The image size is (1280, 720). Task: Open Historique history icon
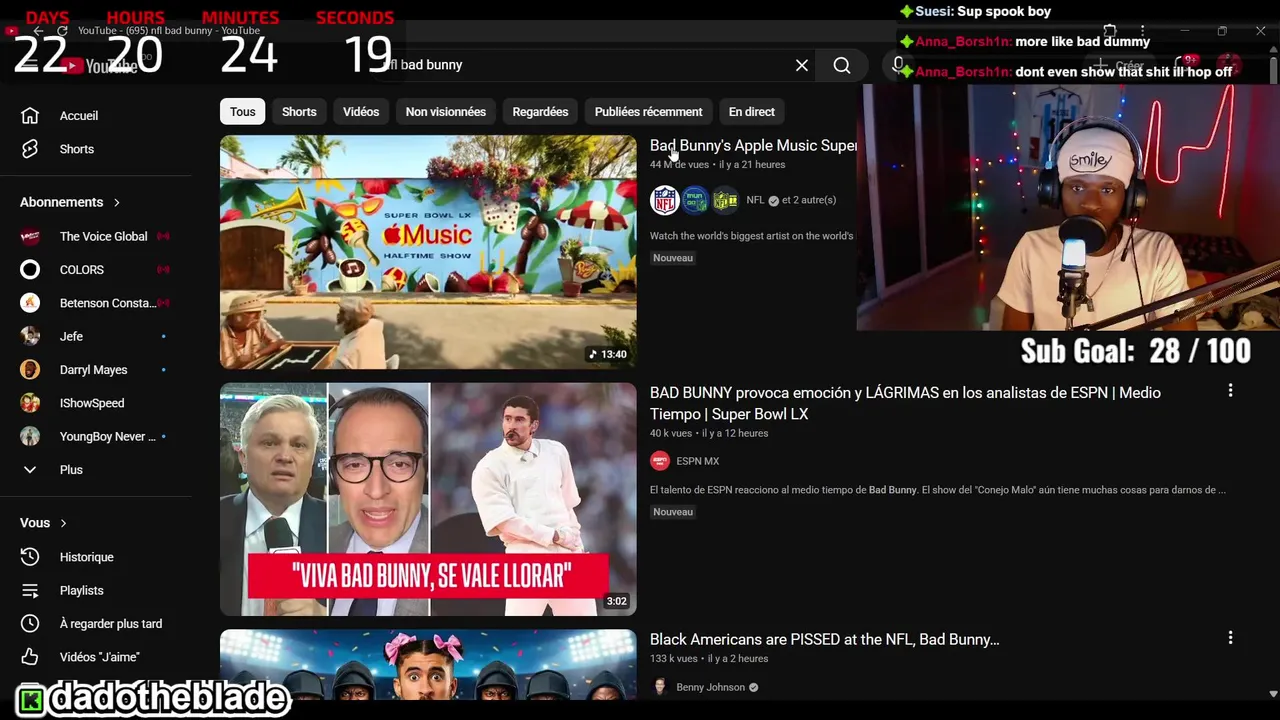coord(30,557)
